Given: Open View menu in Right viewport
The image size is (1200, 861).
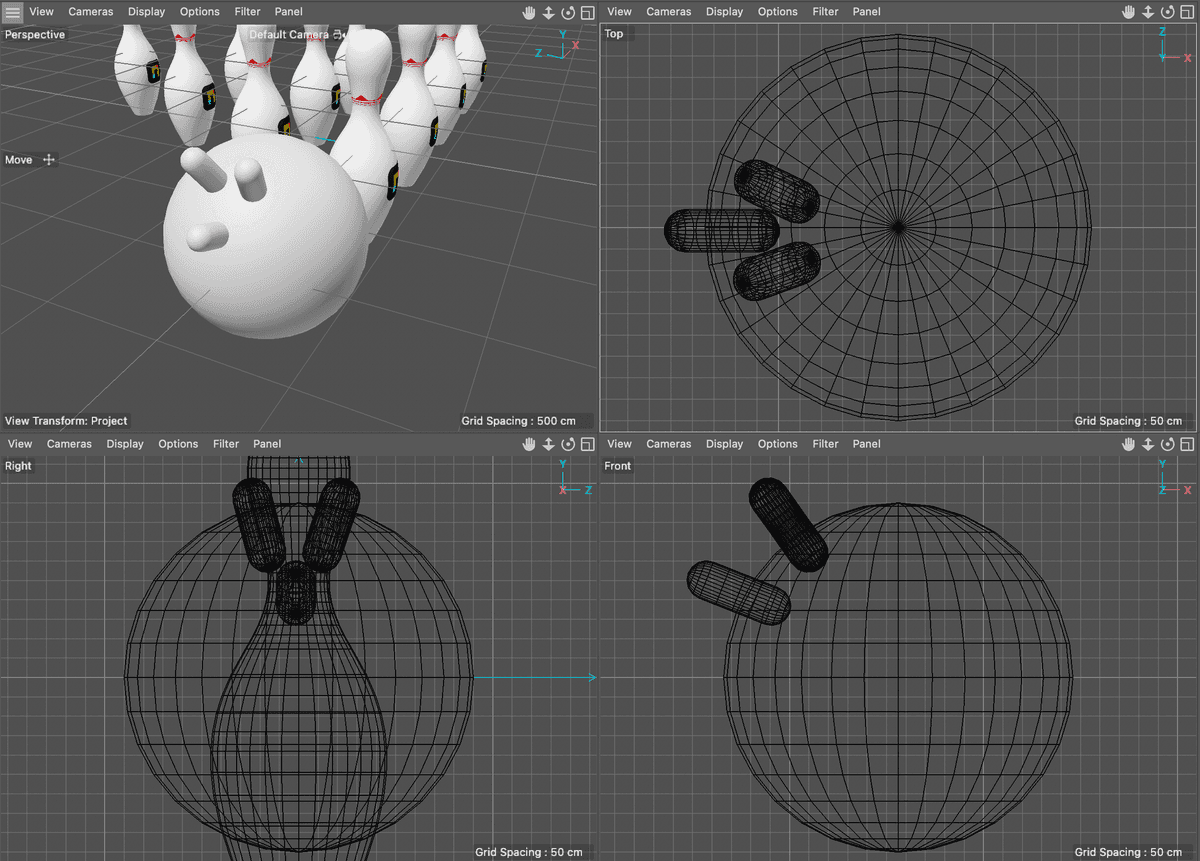Looking at the screenshot, I should click(x=20, y=444).
